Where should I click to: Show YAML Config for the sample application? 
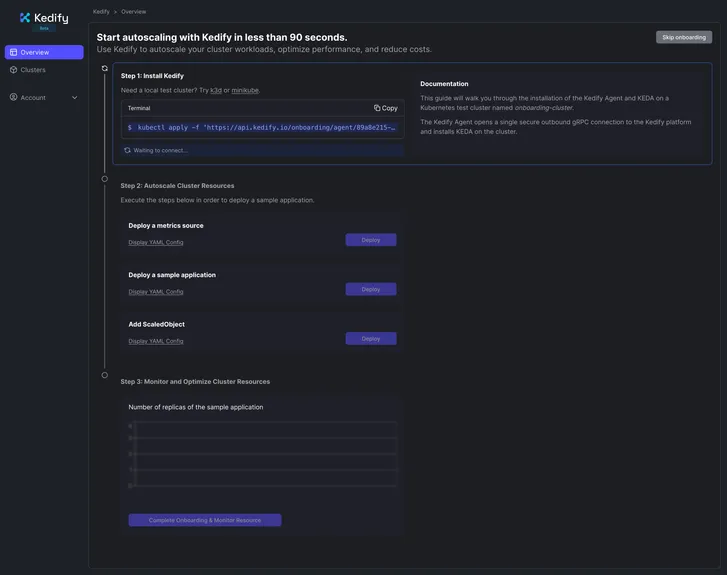click(156, 292)
